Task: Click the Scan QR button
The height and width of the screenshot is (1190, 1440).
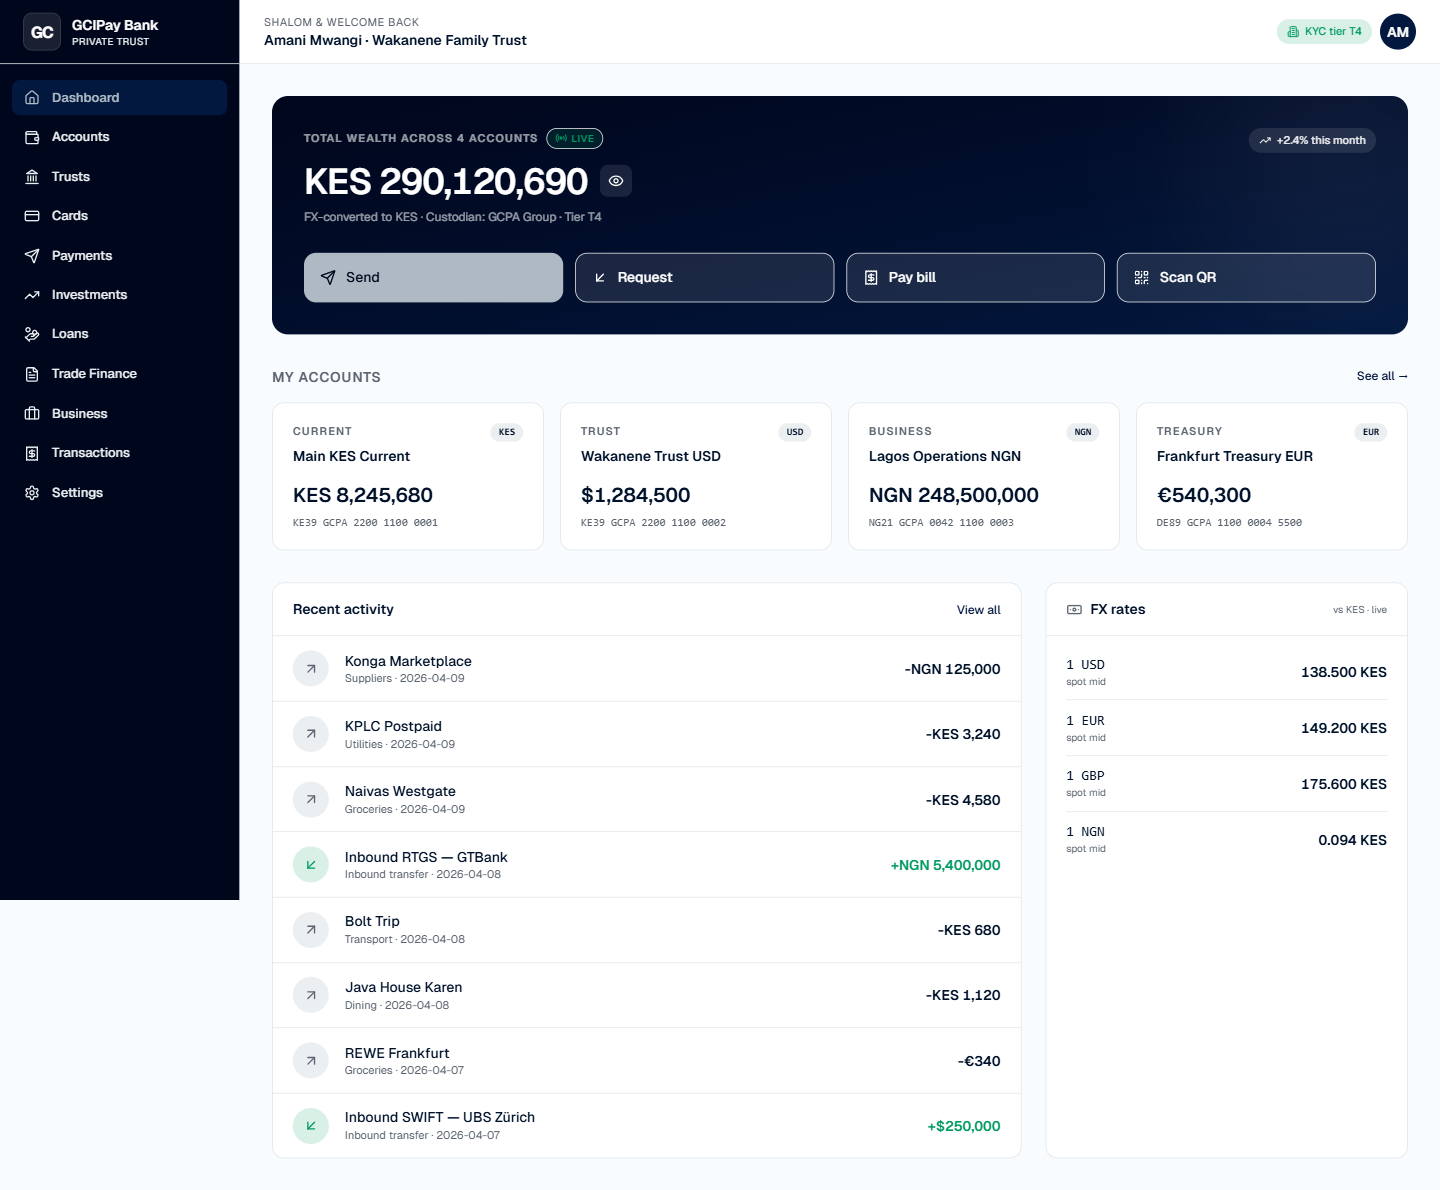Action: [1246, 277]
